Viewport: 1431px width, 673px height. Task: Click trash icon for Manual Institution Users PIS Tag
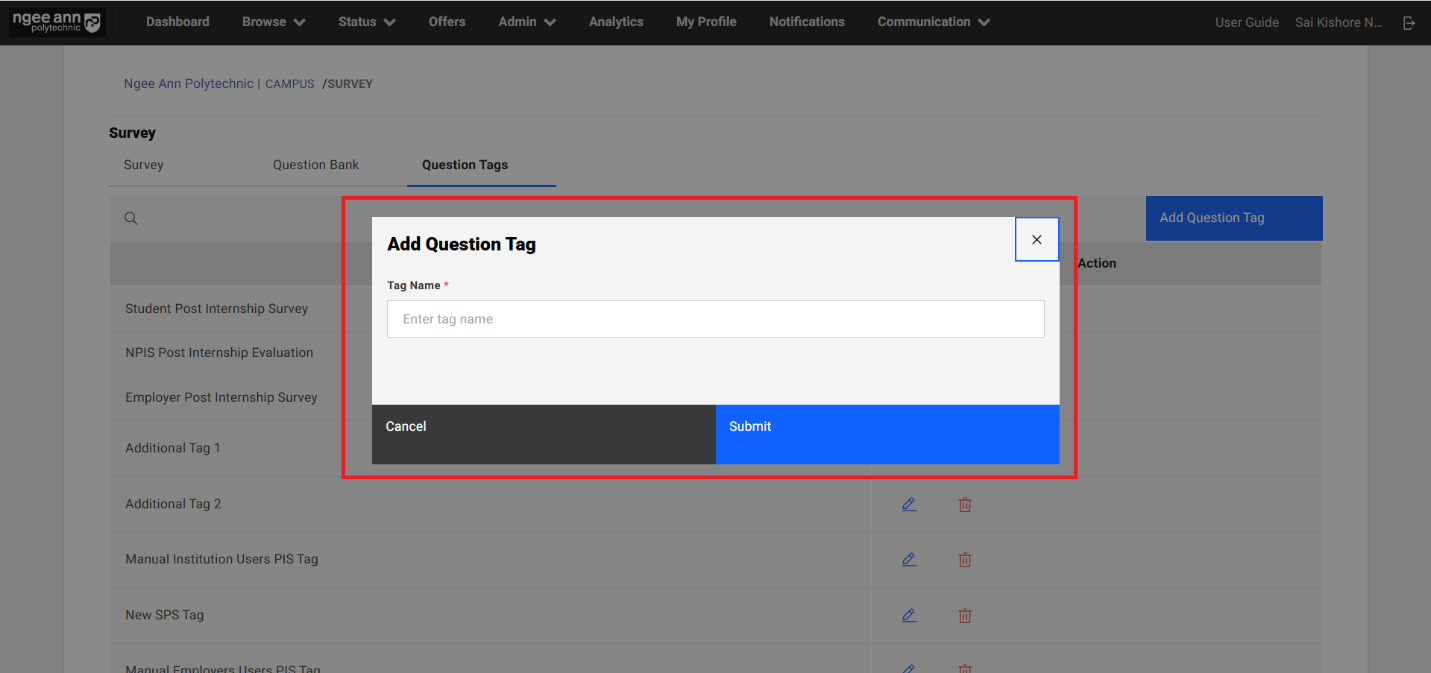965,560
